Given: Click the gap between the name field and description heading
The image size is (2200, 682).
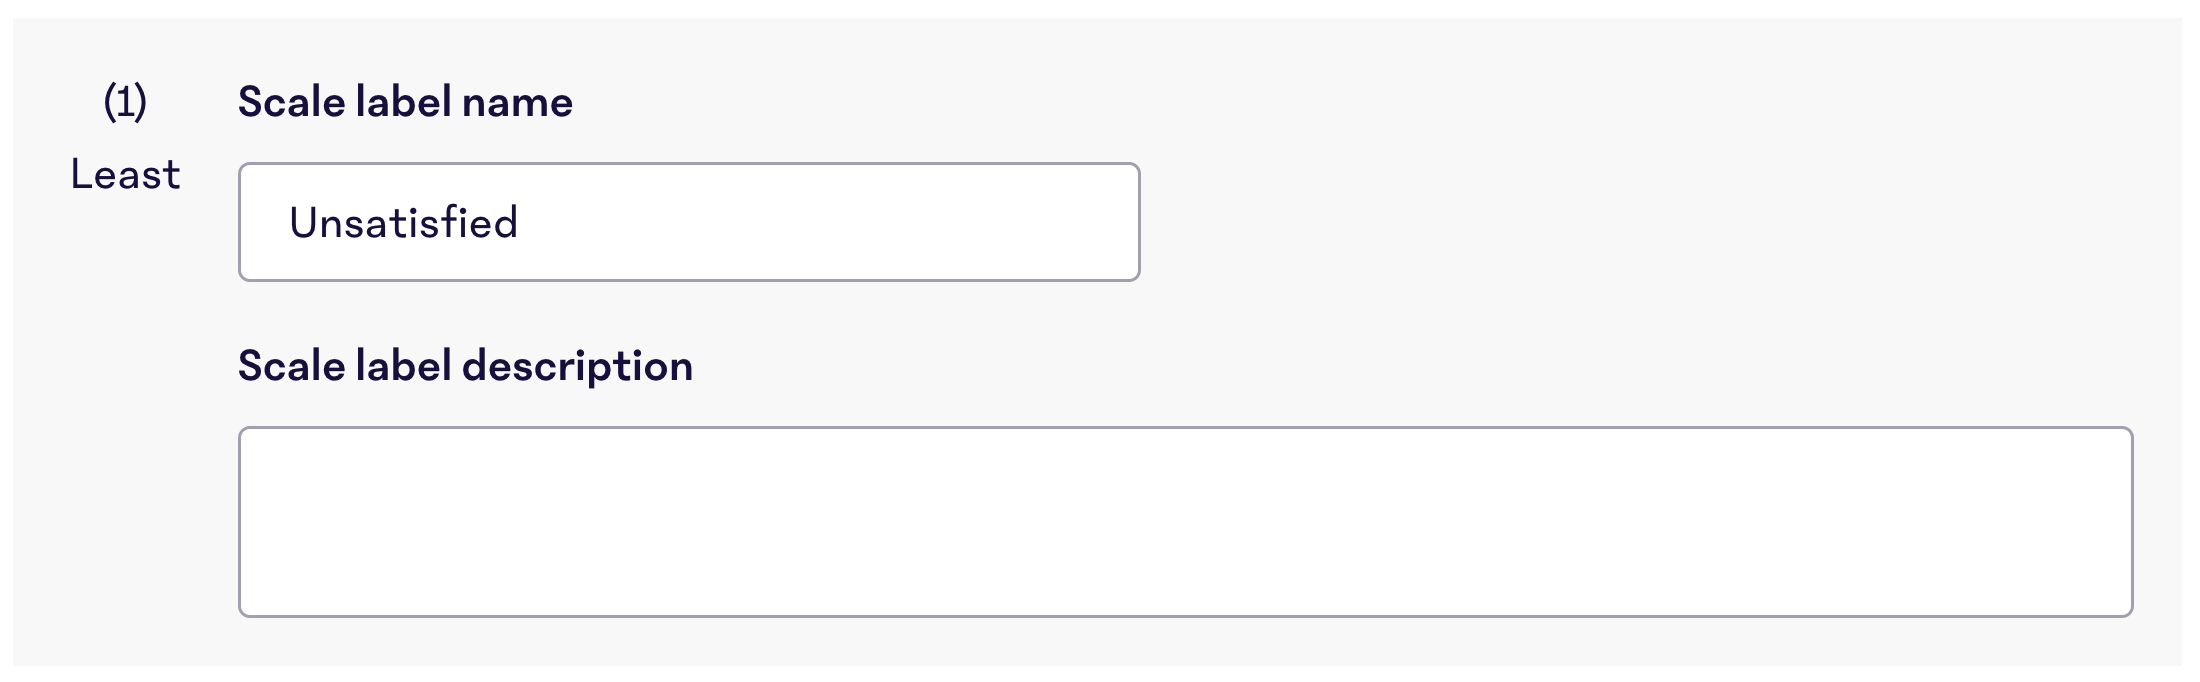Looking at the screenshot, I should coord(689,312).
